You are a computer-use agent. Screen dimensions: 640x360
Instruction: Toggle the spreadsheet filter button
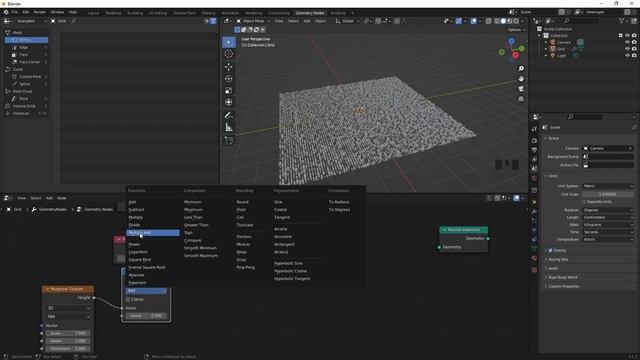coord(213,21)
